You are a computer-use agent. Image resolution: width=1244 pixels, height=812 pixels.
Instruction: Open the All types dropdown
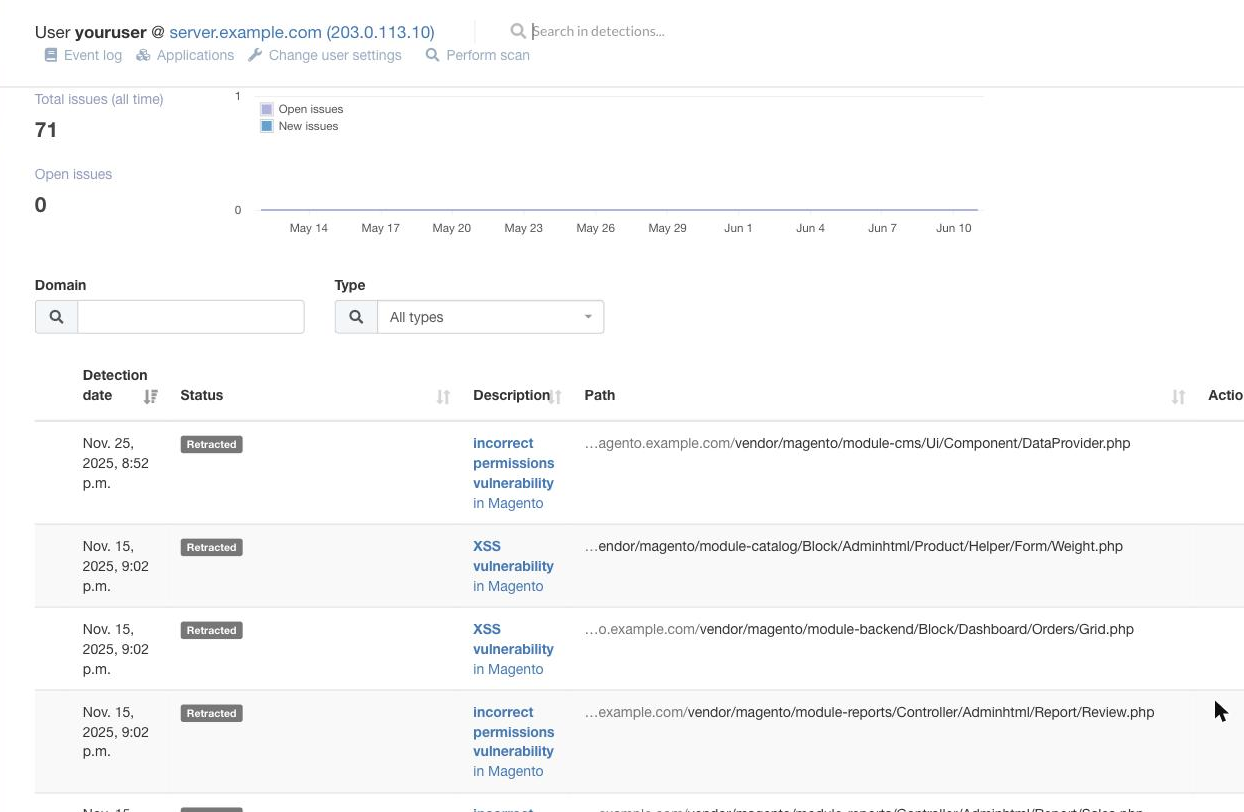coord(490,317)
